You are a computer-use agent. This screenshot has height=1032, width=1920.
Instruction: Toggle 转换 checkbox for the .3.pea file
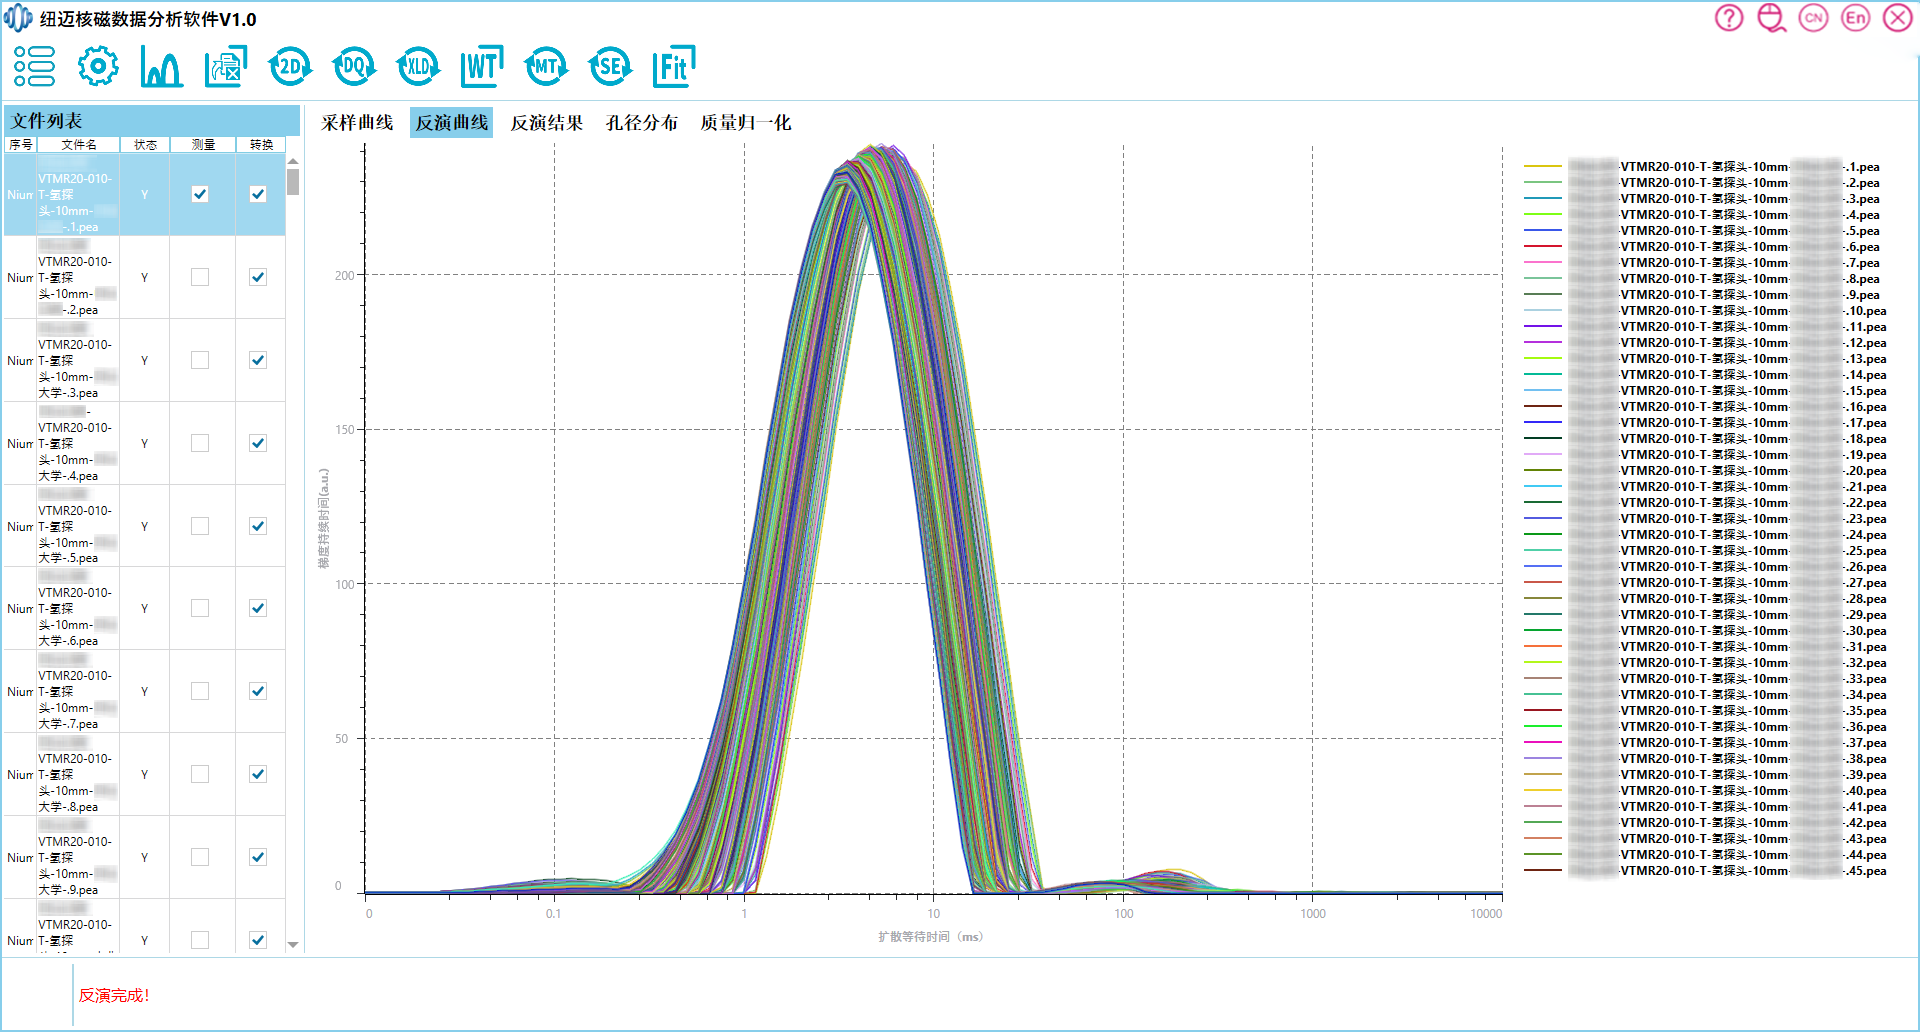point(258,360)
